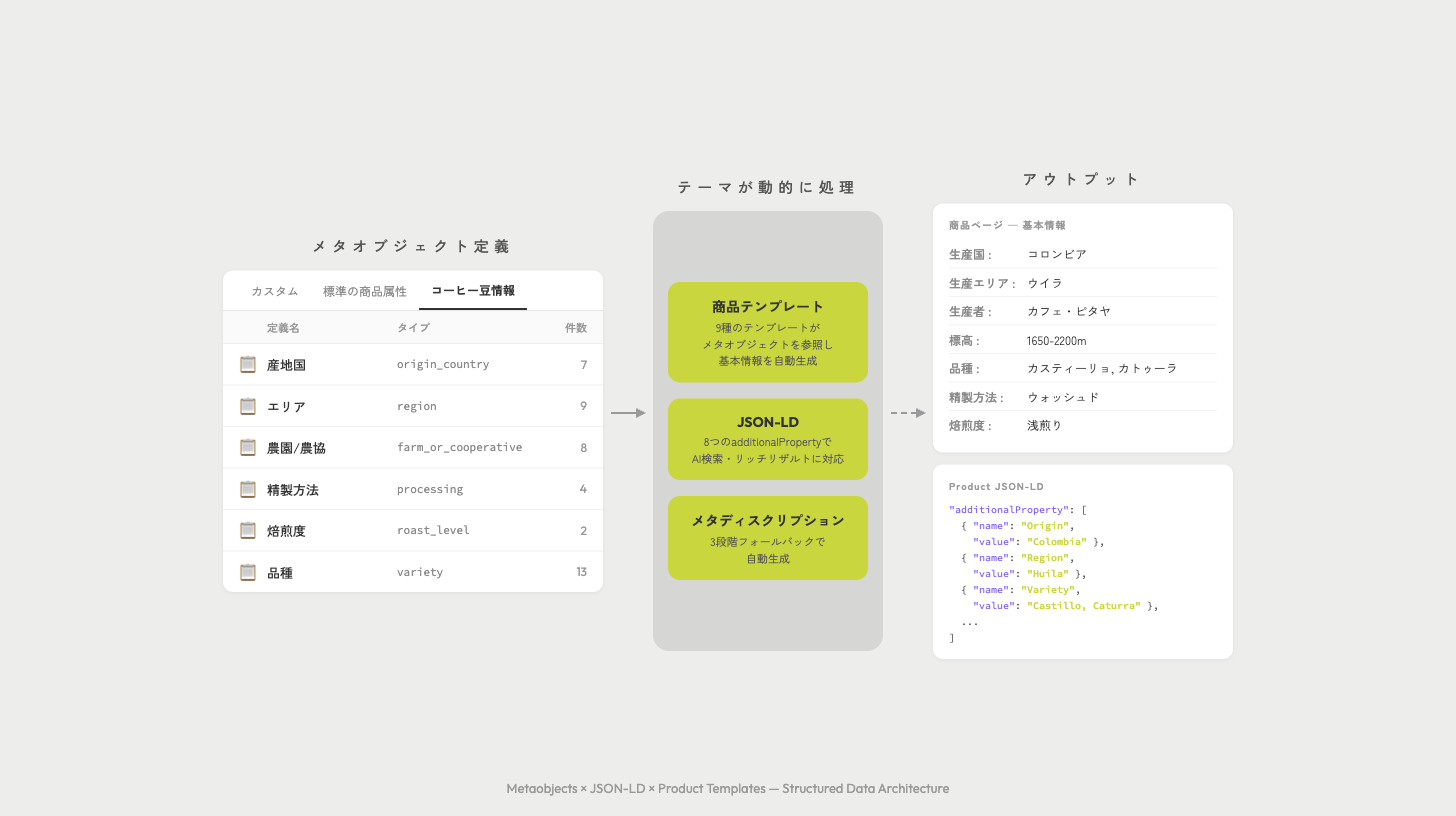Click the JSON-LD green card
Viewport: 1456px width, 816px height.
[767, 439]
